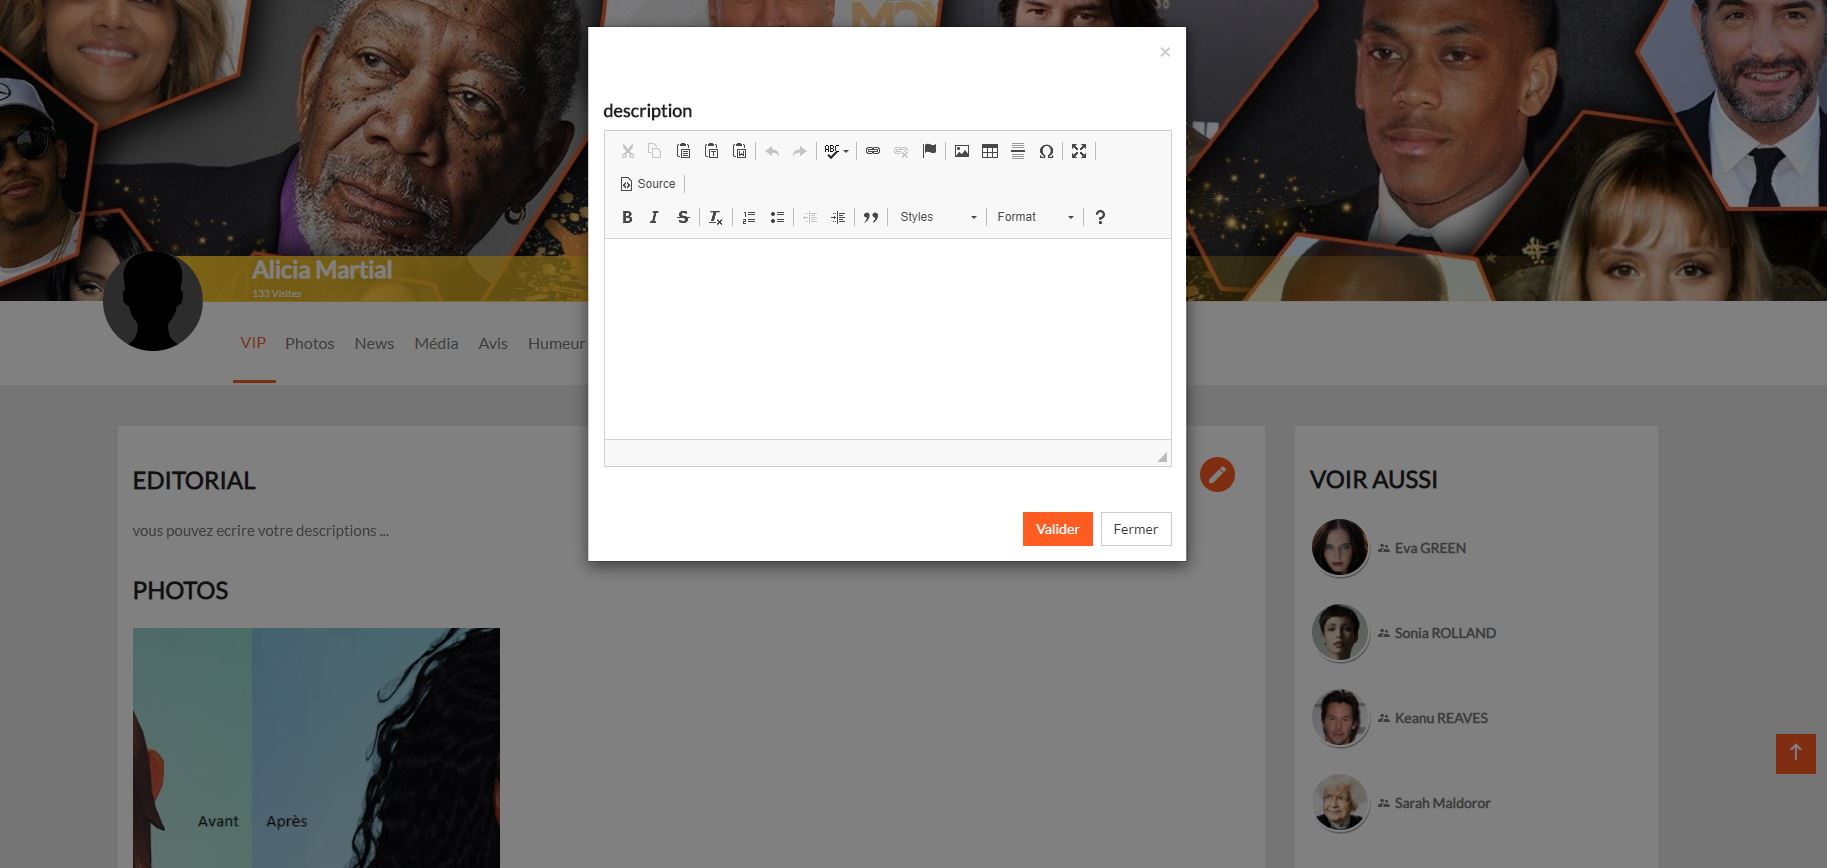
Task: Insert special character with Omega icon
Action: [x=1046, y=151]
